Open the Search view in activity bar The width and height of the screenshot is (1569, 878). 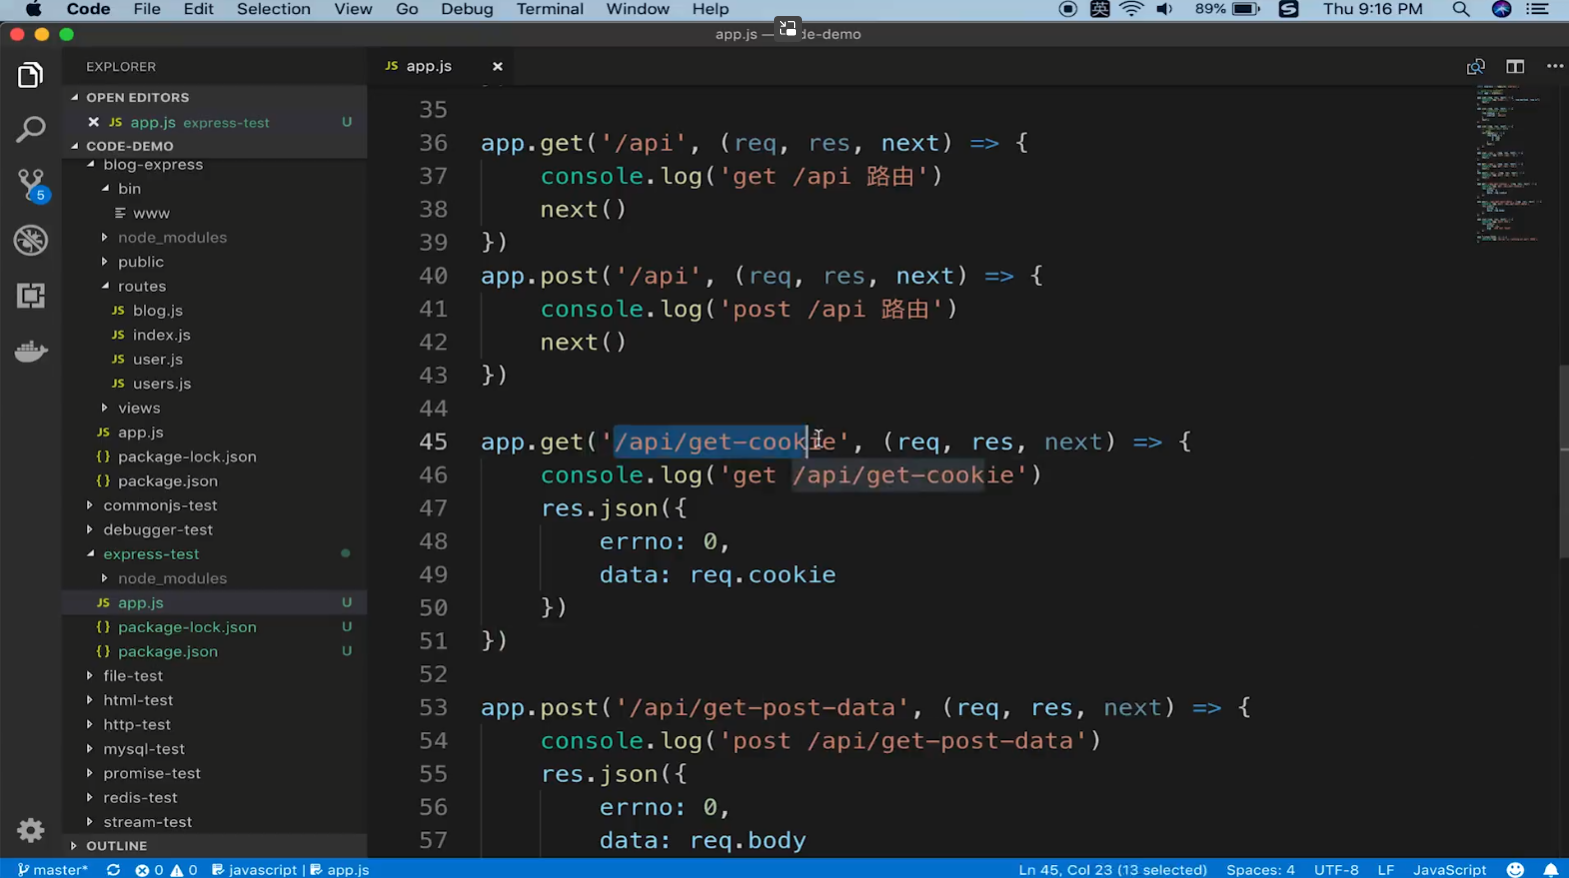pyautogui.click(x=30, y=129)
